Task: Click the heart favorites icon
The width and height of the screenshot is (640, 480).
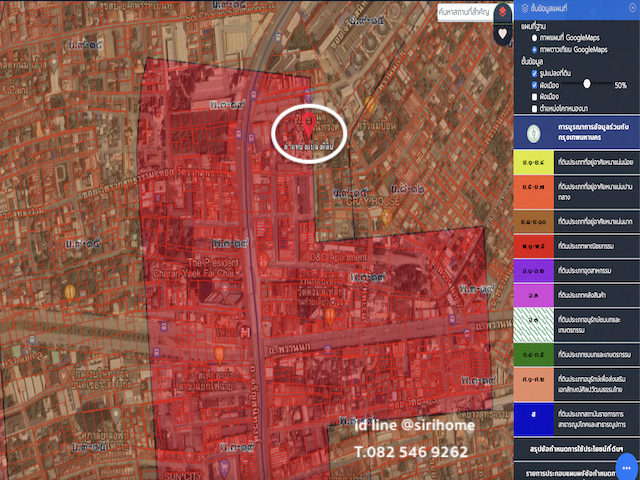Action: [x=502, y=33]
